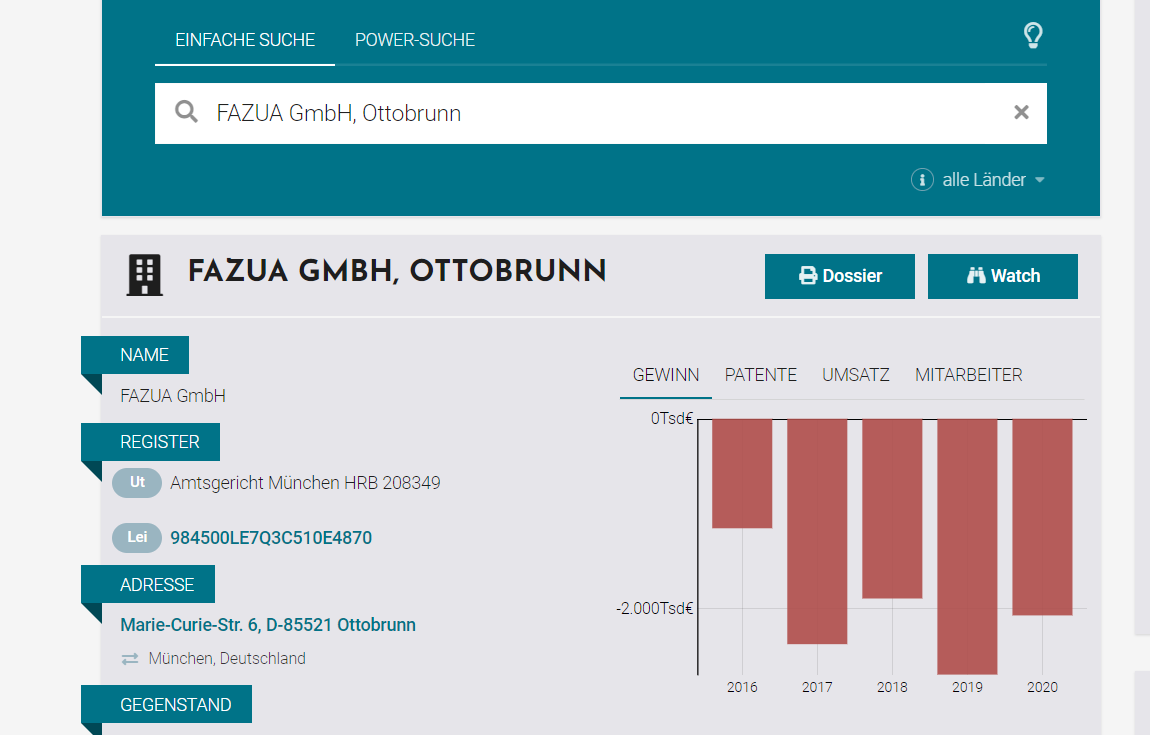Click the 0Tsd€ axis label

(672, 418)
